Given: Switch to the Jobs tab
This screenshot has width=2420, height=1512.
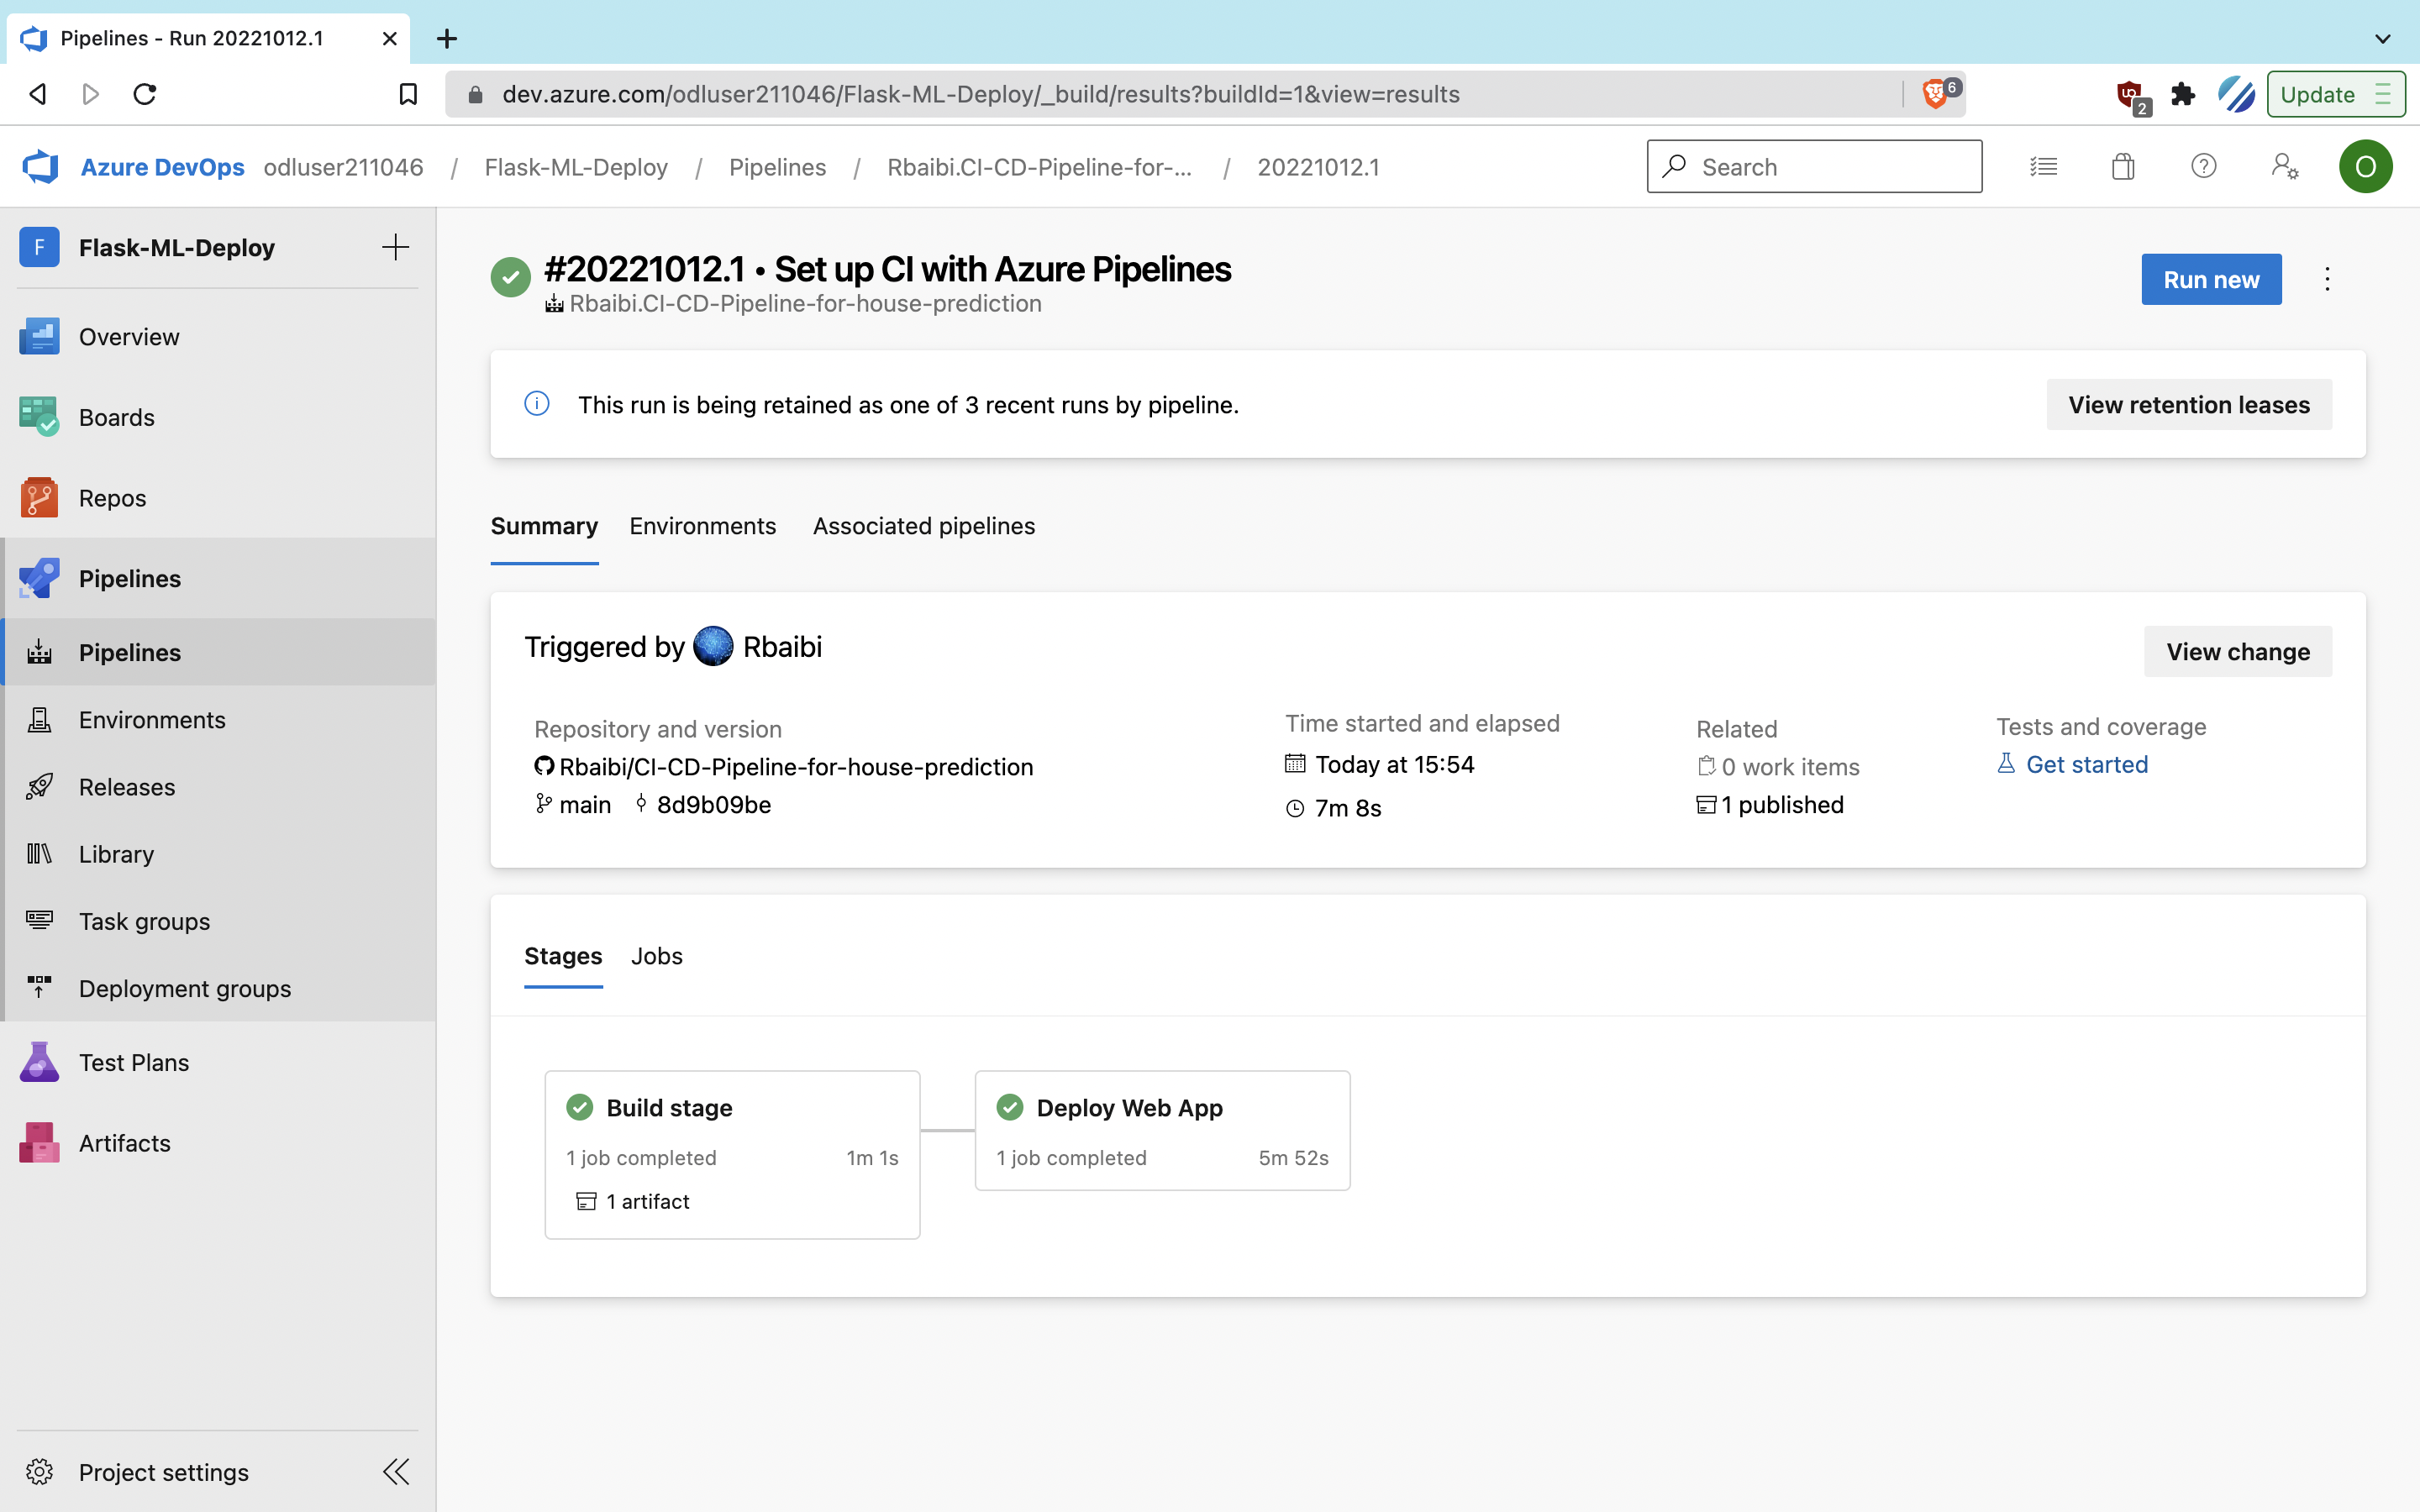Looking at the screenshot, I should [656, 956].
